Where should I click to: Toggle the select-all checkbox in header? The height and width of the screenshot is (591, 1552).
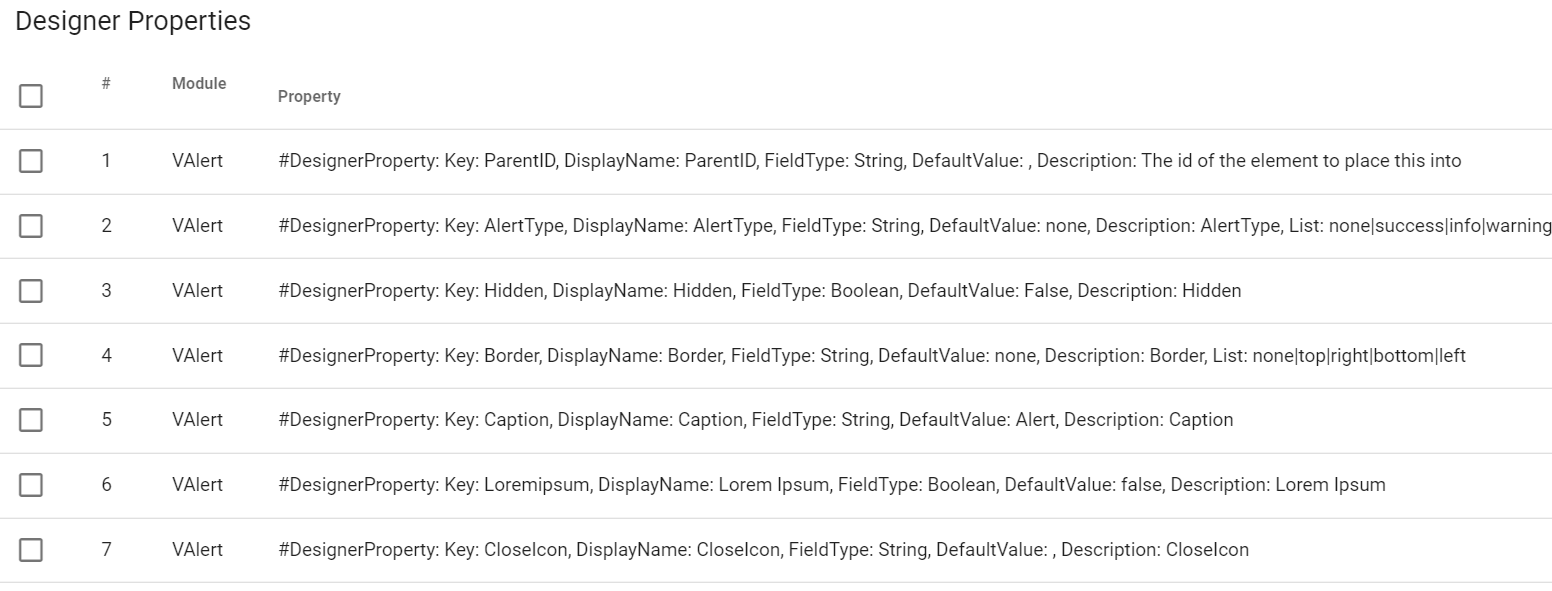pos(31,96)
